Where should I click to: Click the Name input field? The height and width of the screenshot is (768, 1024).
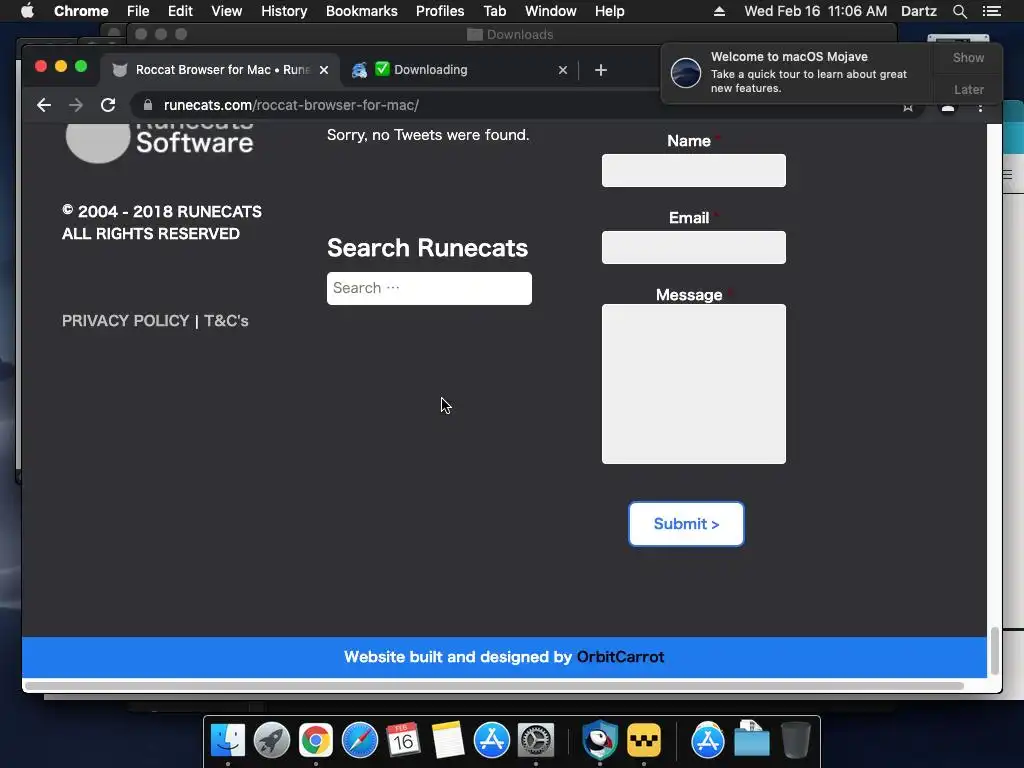(x=694, y=170)
